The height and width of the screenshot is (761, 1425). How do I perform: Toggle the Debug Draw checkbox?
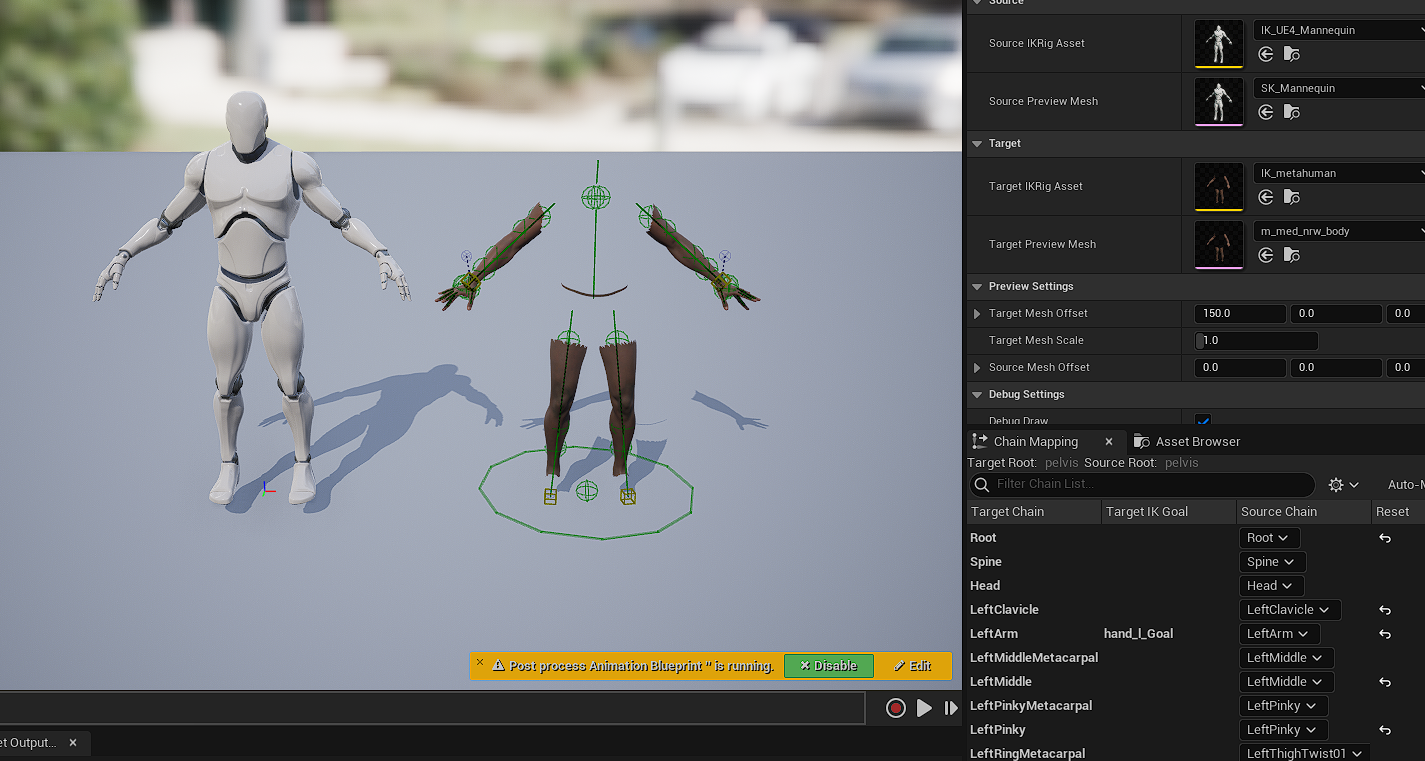[x=1203, y=421]
